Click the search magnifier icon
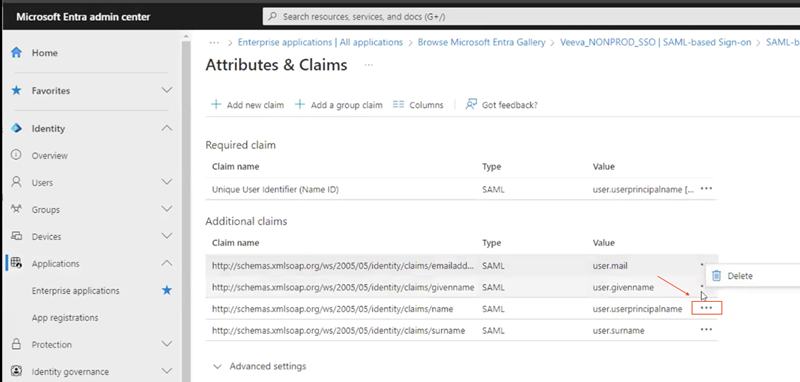 click(x=273, y=16)
